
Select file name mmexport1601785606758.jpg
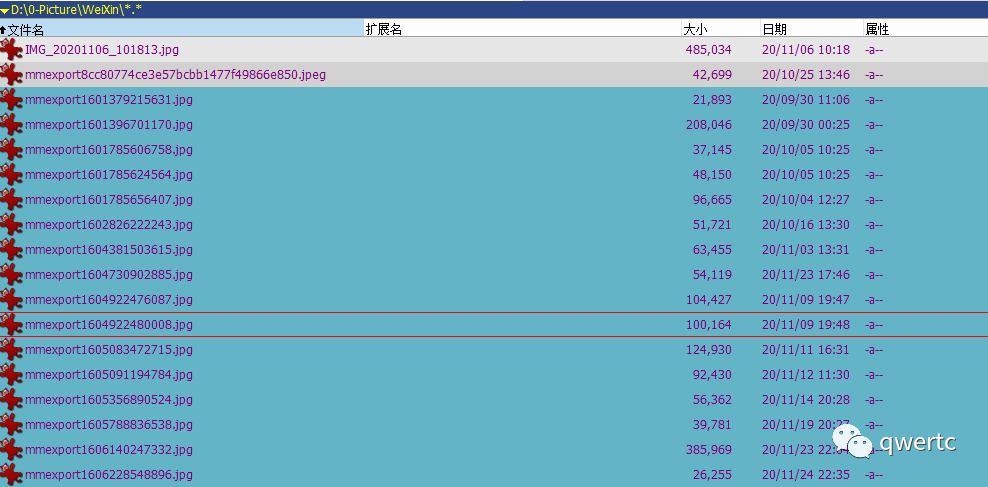coord(109,150)
